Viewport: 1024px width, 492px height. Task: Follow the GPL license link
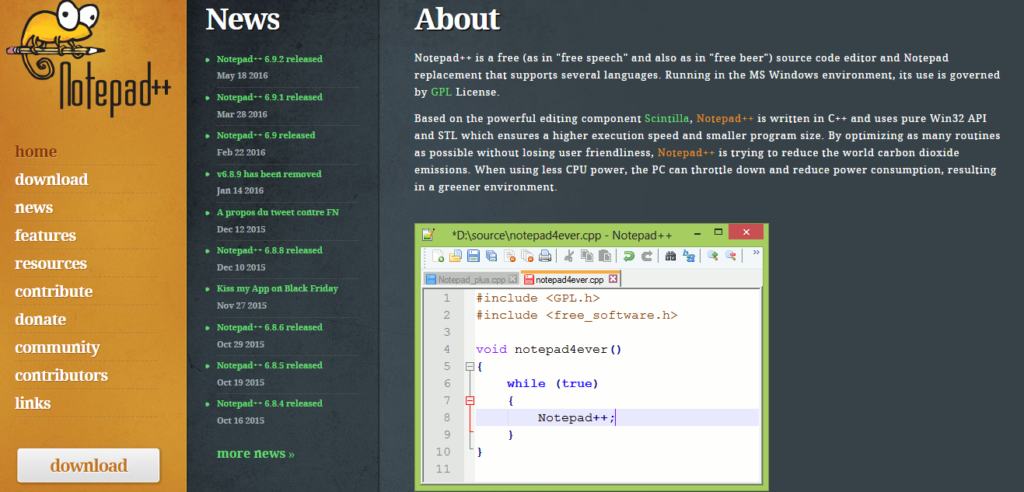pos(441,92)
